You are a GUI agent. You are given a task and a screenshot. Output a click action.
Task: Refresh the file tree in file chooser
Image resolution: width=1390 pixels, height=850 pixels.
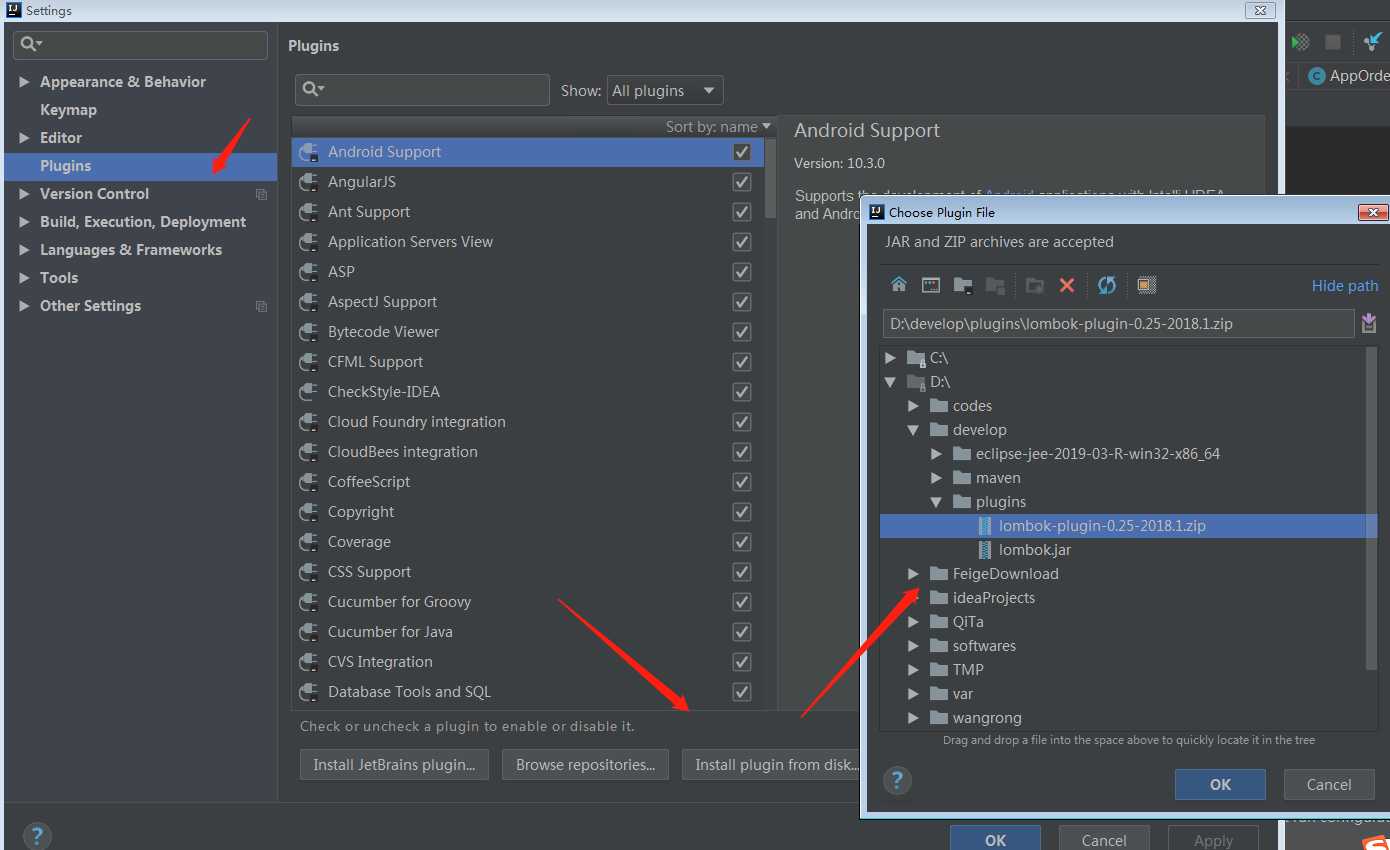[1107, 285]
